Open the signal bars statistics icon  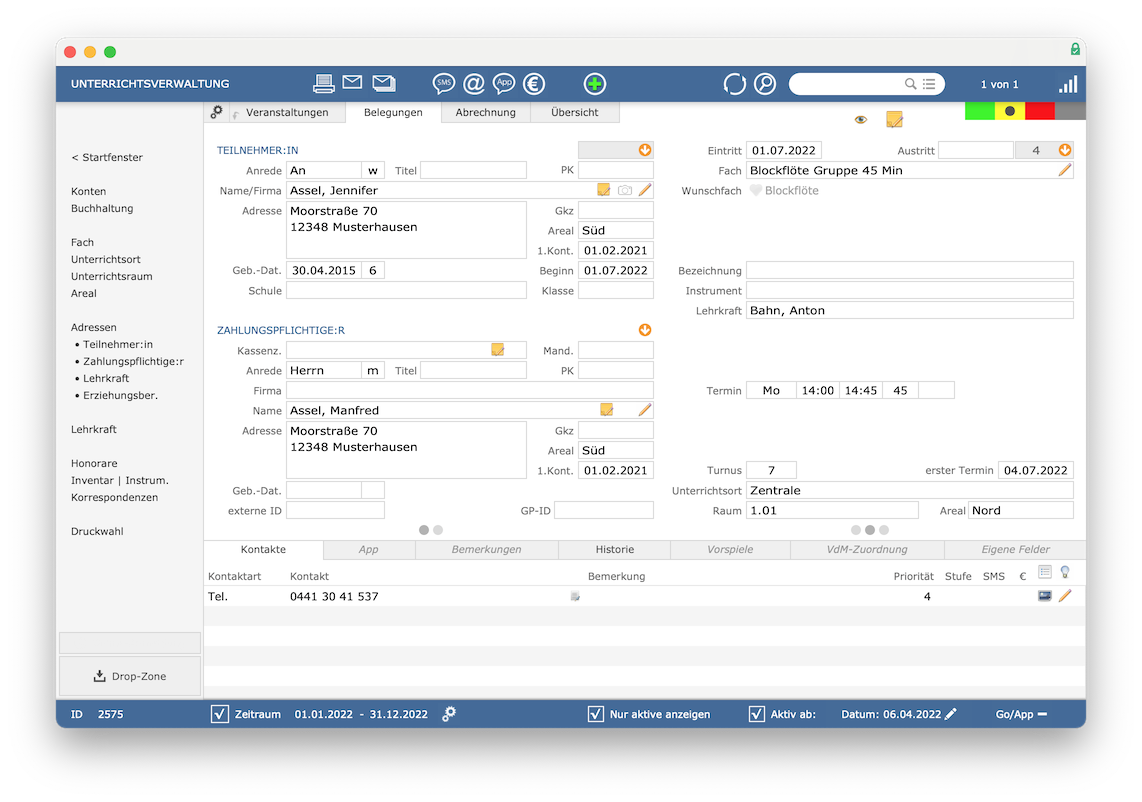coord(1068,84)
